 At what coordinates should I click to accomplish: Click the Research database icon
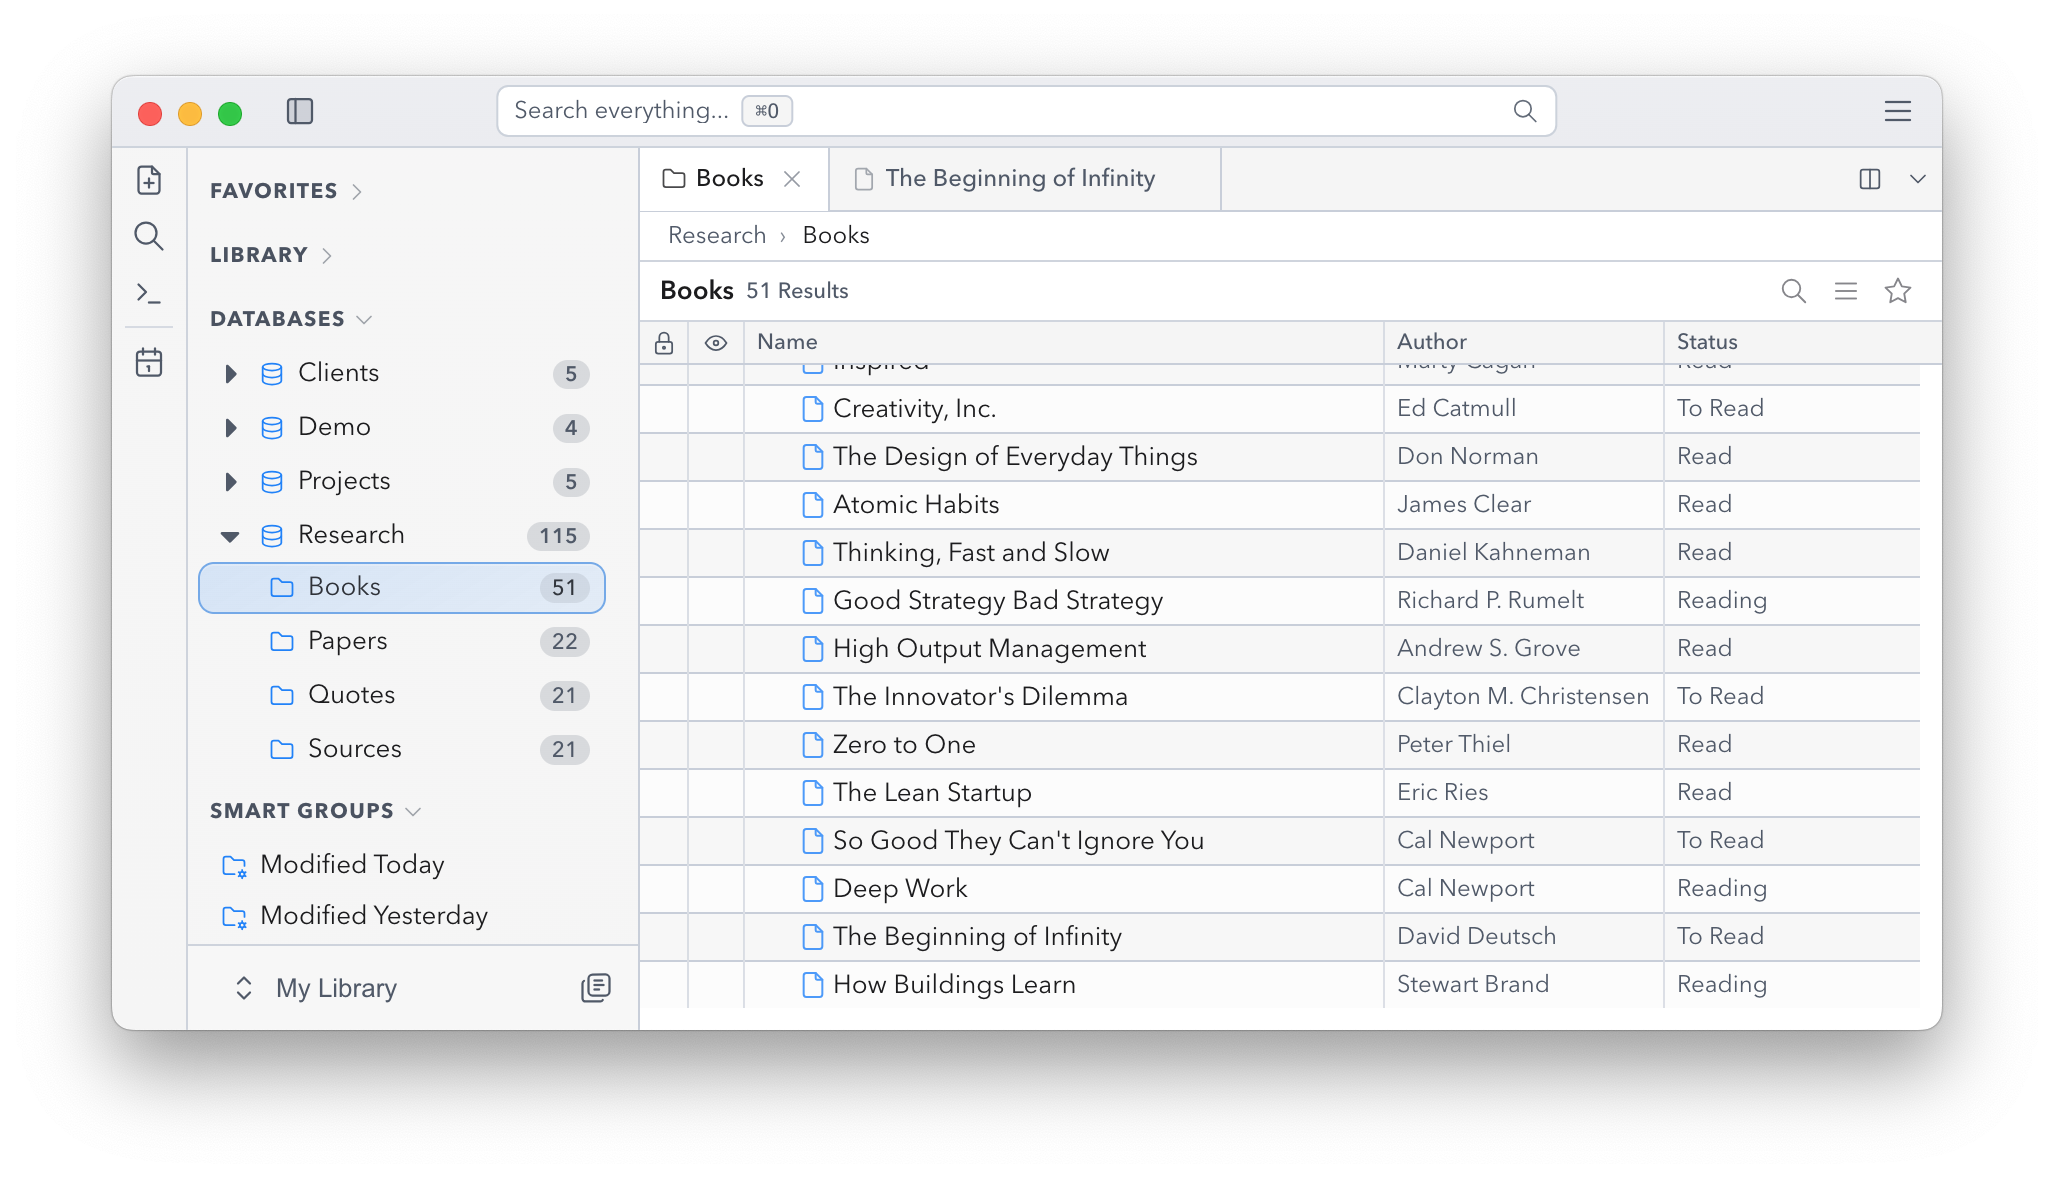[271, 536]
